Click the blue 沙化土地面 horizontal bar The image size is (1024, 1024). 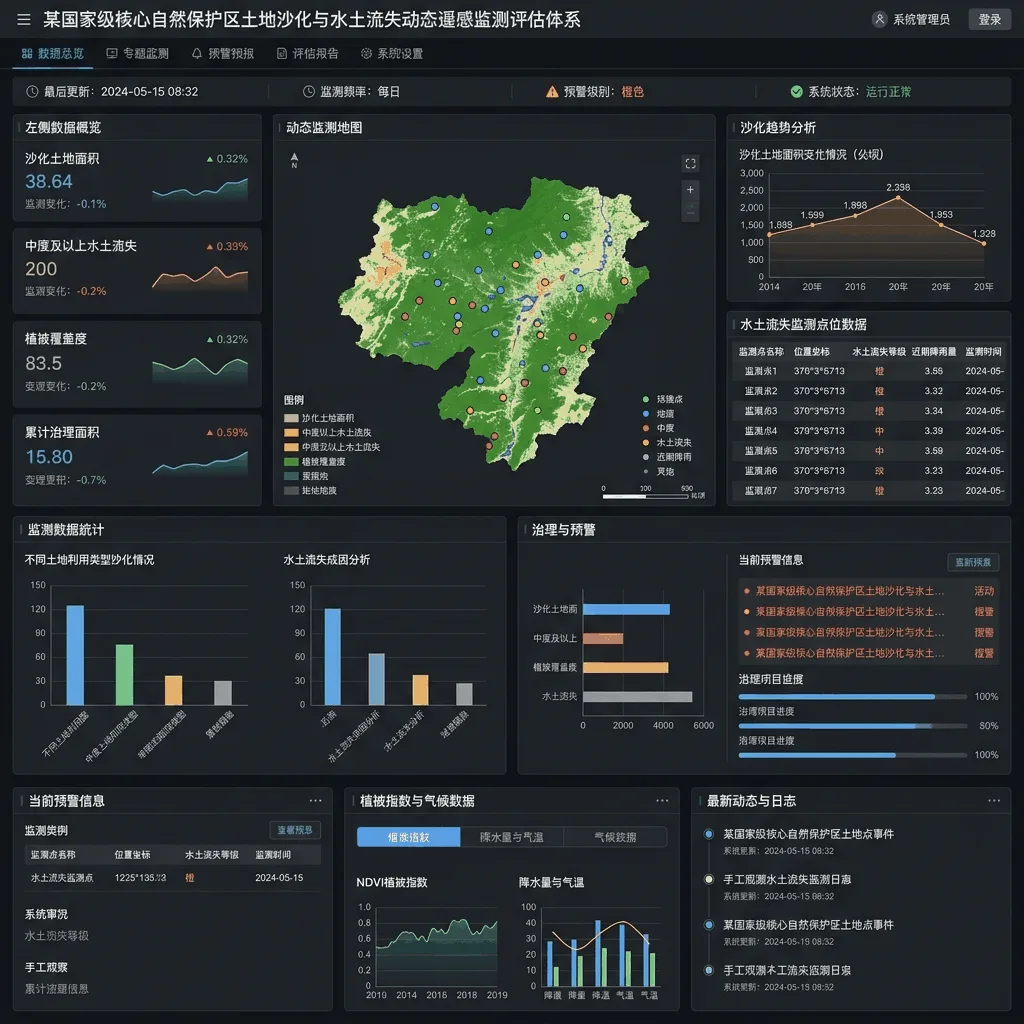click(626, 609)
